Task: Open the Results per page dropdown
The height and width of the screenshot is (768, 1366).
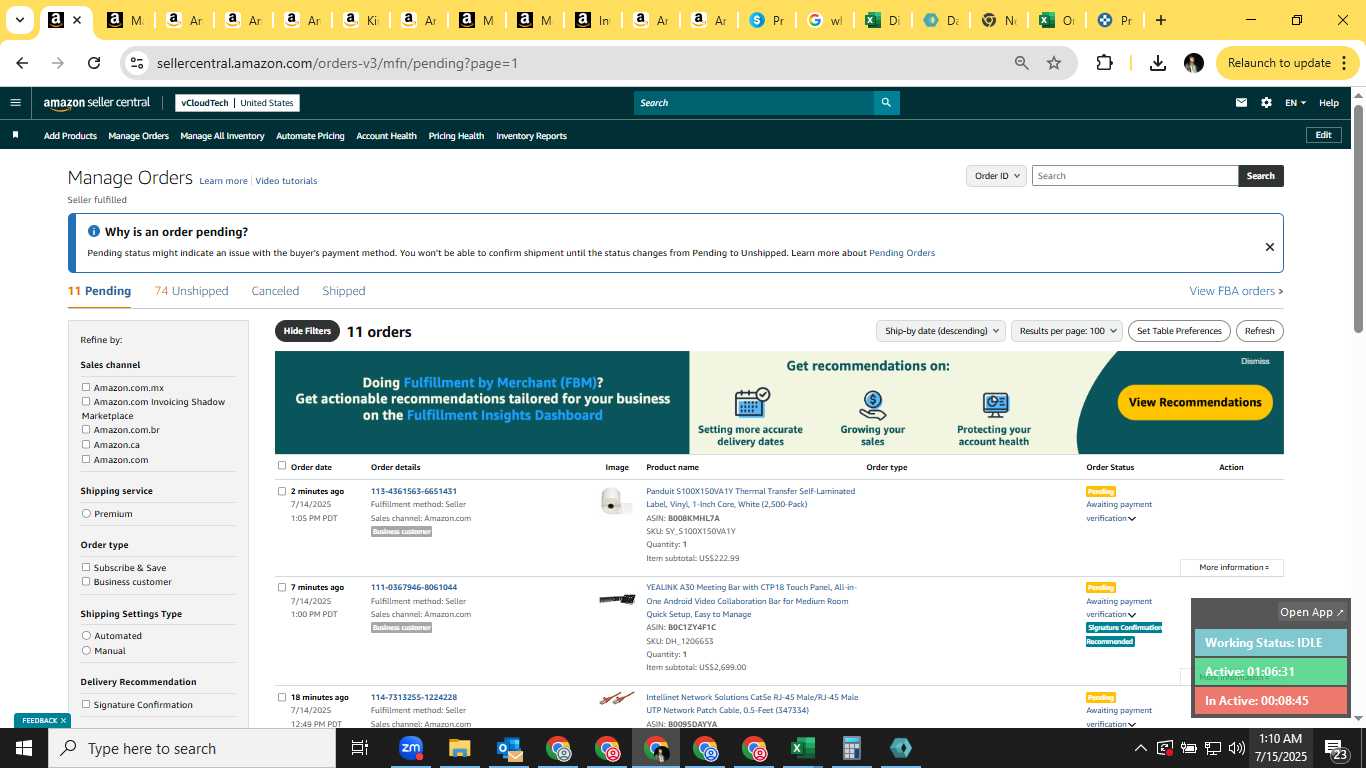Action: [x=1066, y=331]
